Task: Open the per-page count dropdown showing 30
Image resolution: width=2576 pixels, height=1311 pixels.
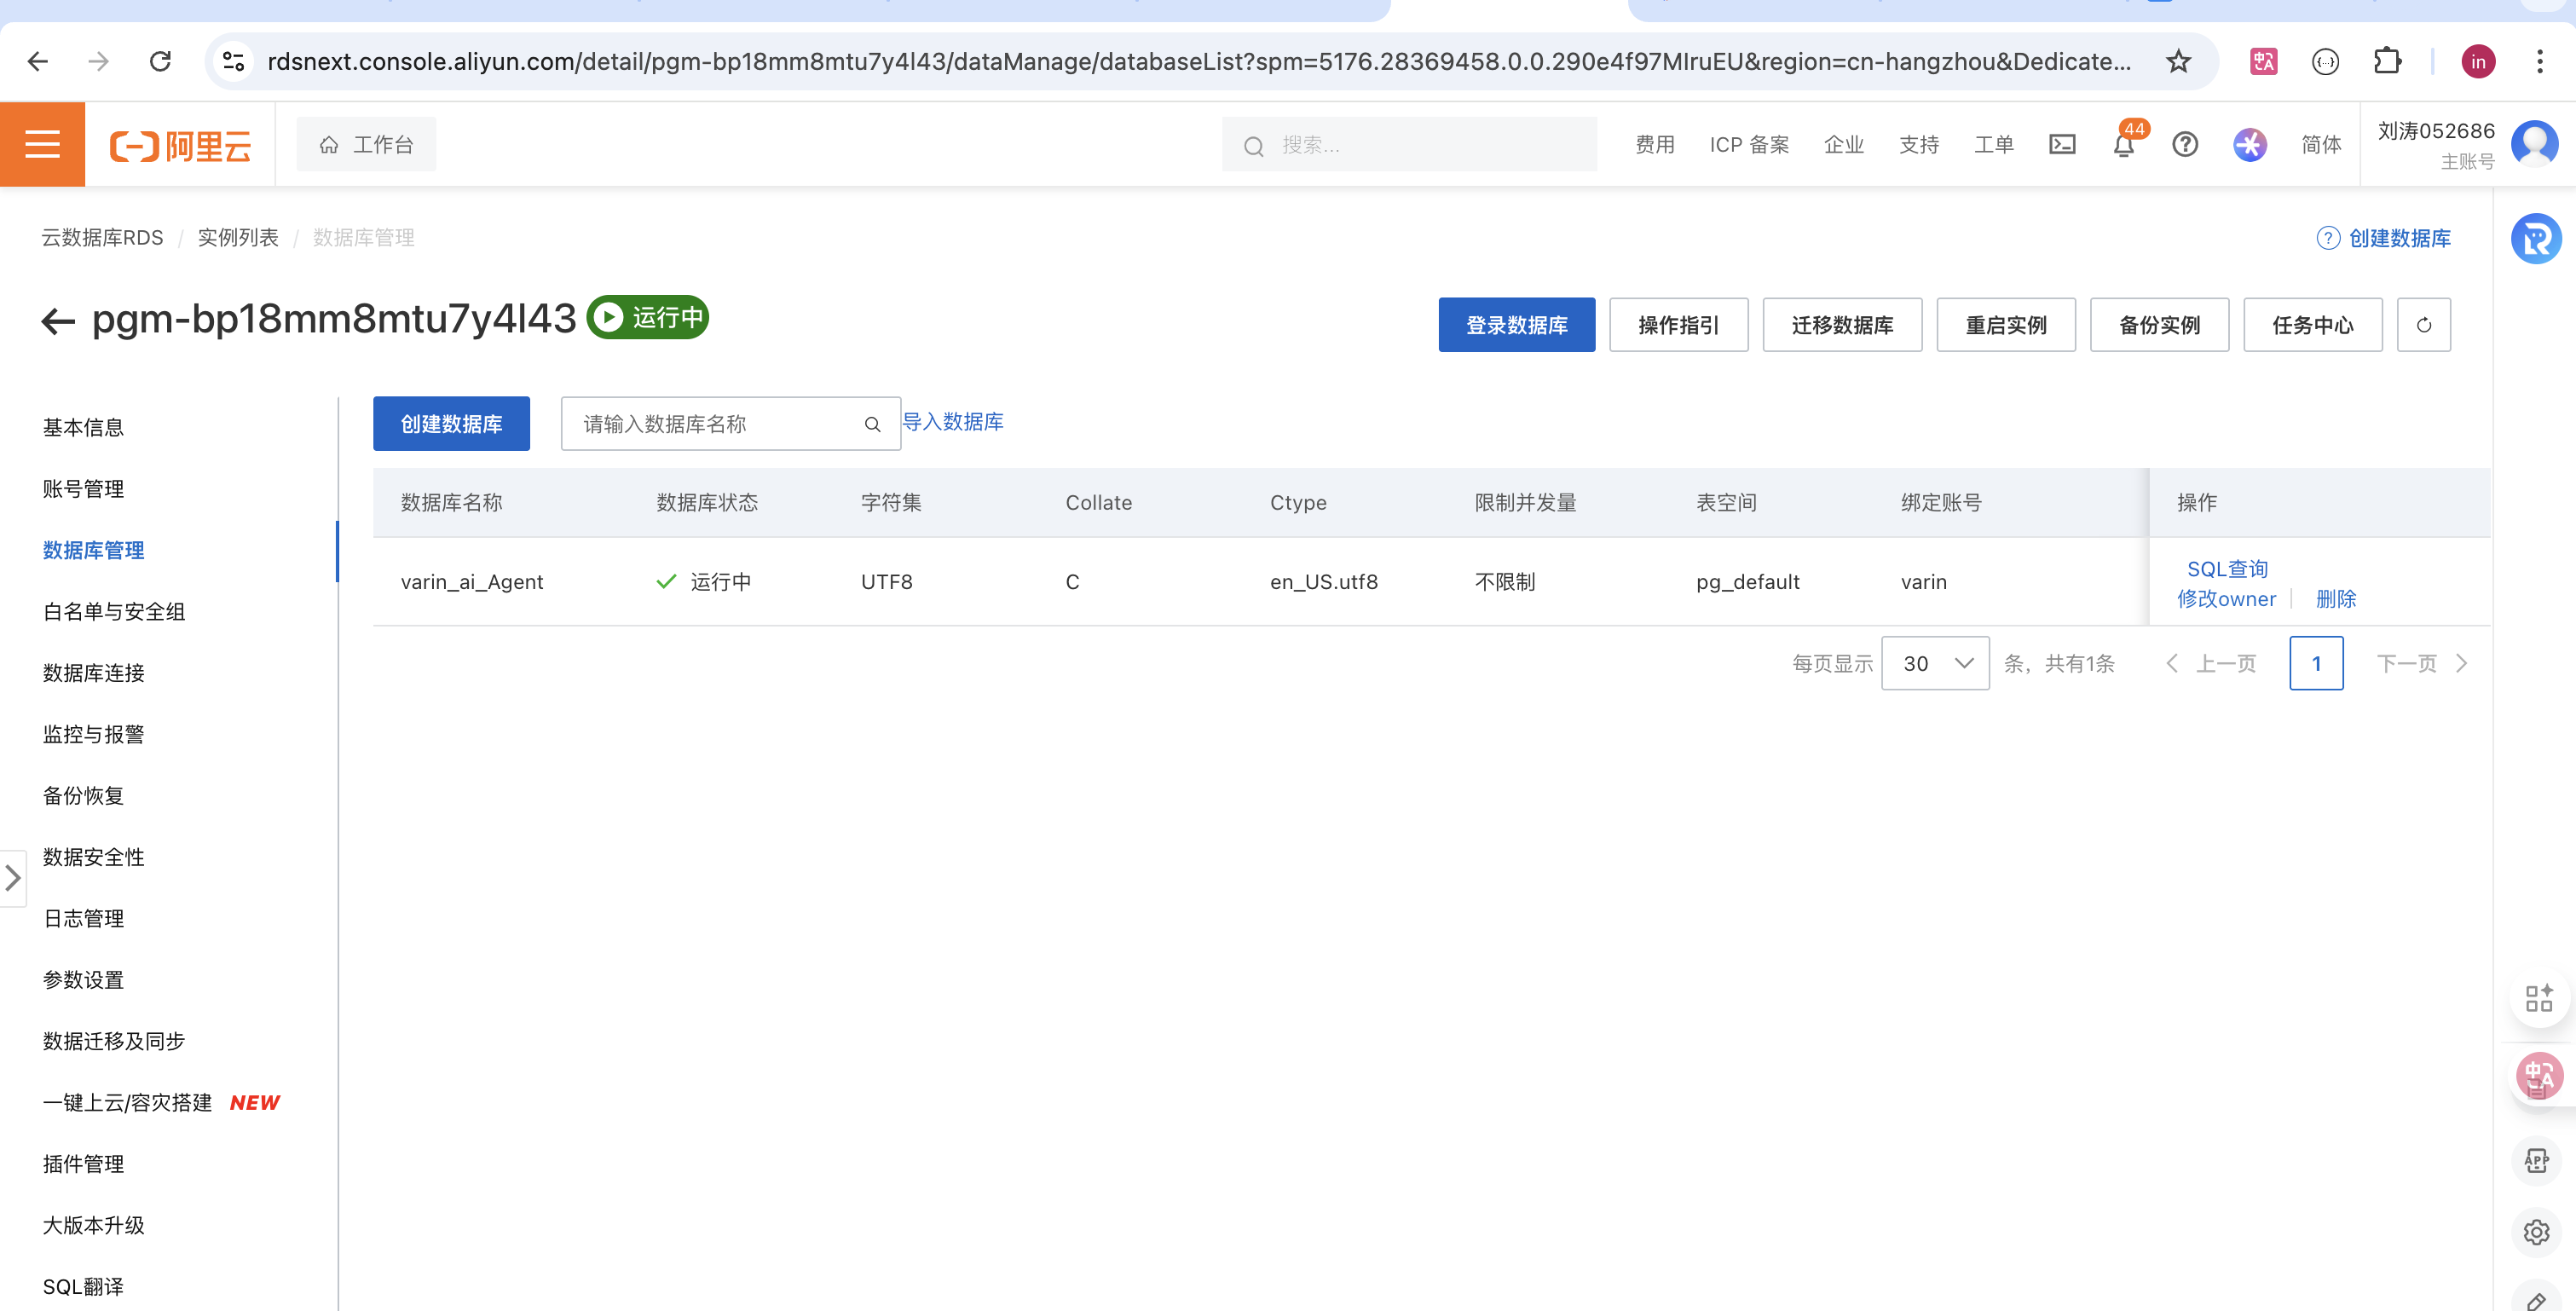Action: click(x=1935, y=663)
